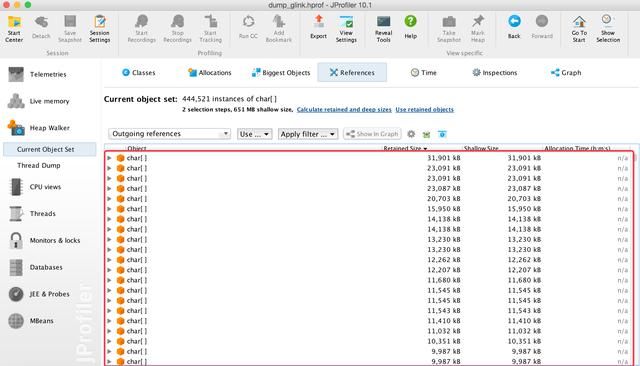This screenshot has width=640, height=366.
Task: Select the char[] row with 11,032 kB
Action: tap(369, 331)
